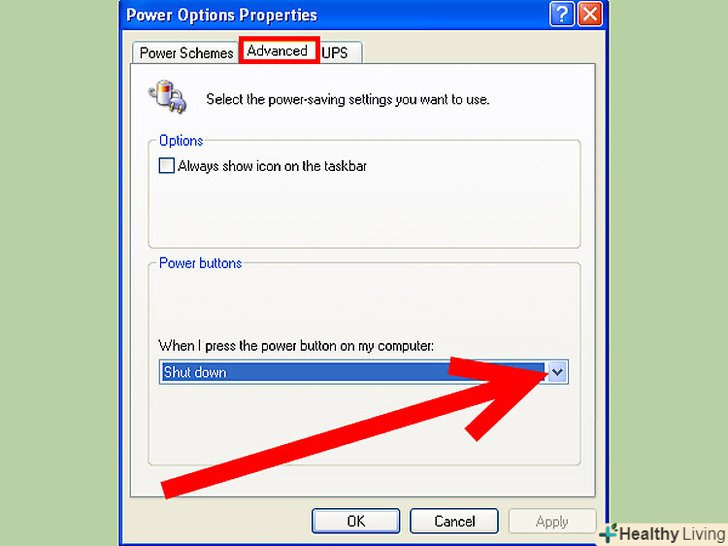
Task: Confirm settings with the OK button
Action: tap(356, 521)
